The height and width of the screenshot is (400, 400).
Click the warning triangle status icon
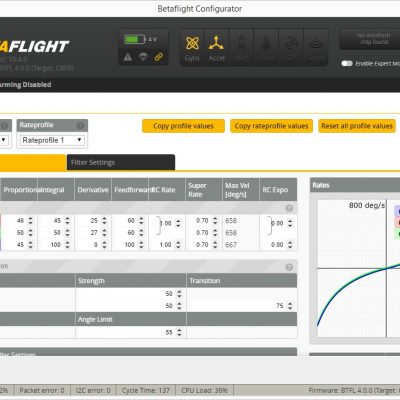tap(128, 57)
